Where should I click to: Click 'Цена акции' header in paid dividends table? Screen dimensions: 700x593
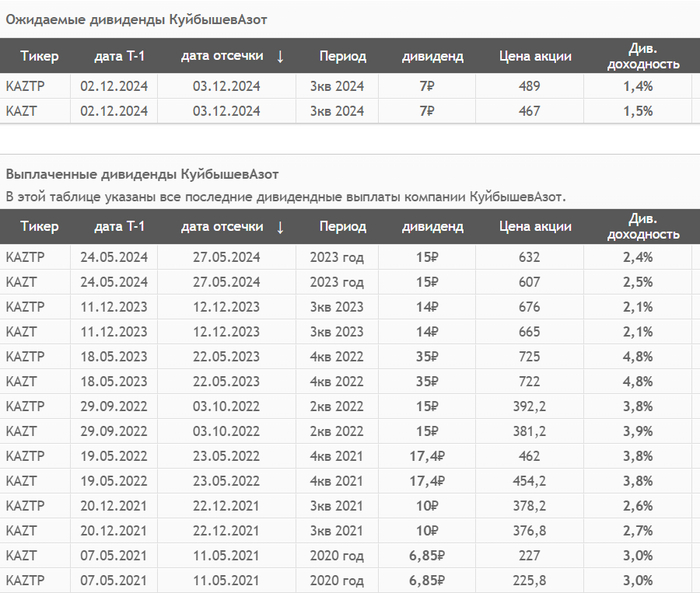tap(535, 226)
